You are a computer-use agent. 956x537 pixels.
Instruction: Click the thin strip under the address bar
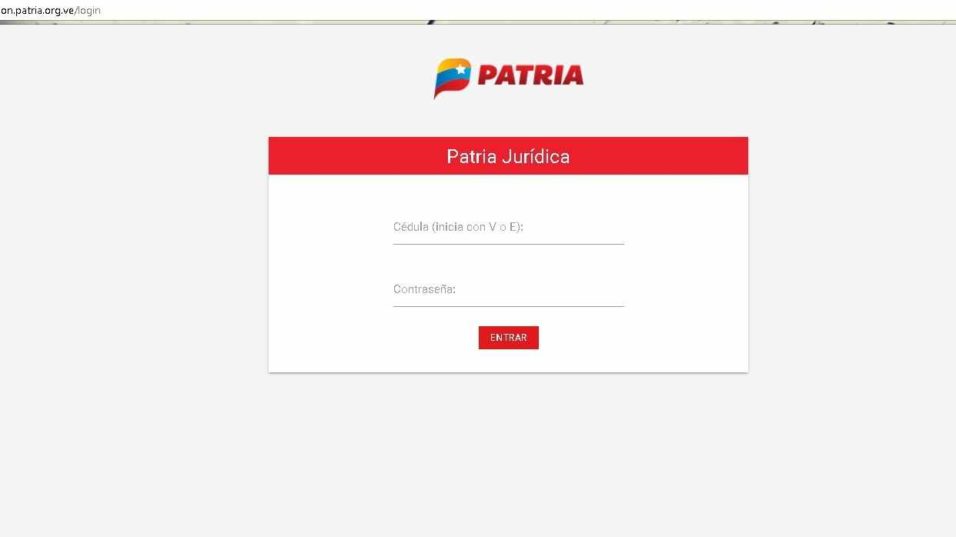coord(478,23)
